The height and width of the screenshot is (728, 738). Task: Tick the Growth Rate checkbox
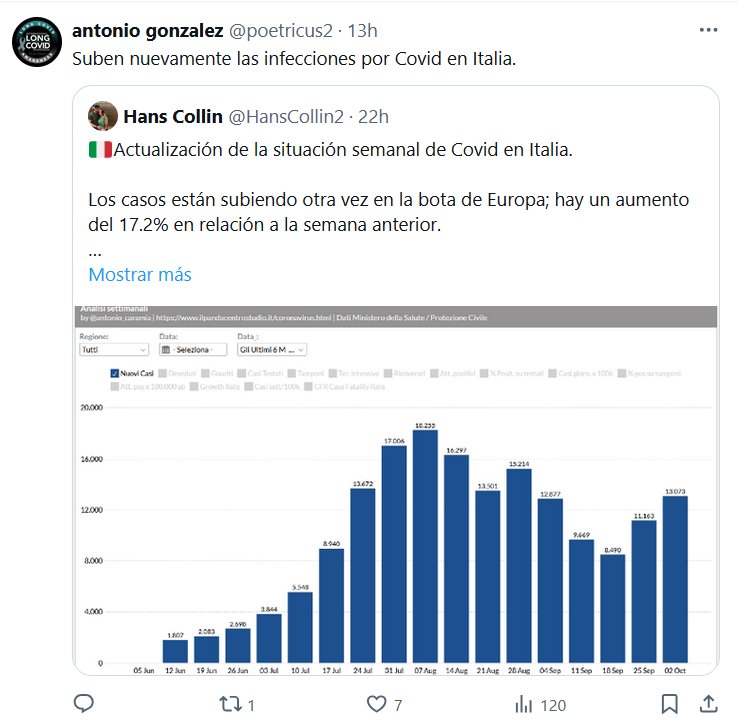coord(194,386)
